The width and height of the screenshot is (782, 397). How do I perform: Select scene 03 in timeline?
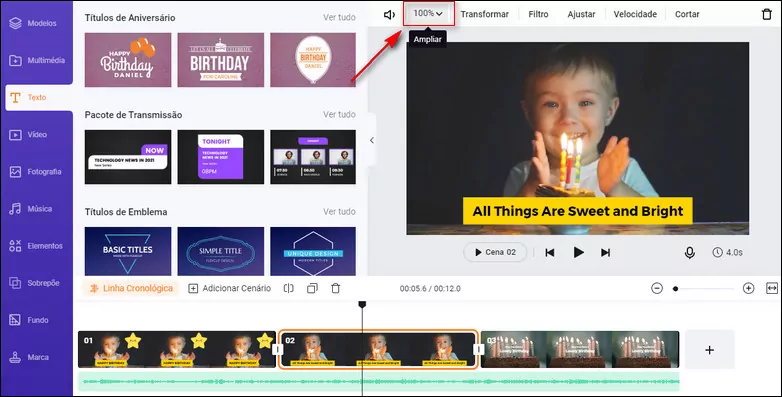tap(580, 350)
